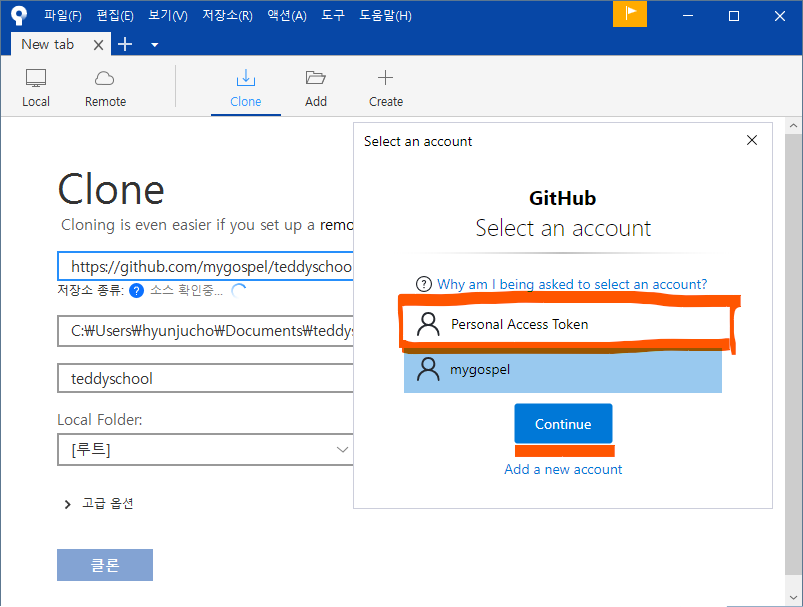This screenshot has height=607, width=803.
Task: Click the teddyschool name input field
Action: pyautogui.click(x=205, y=379)
